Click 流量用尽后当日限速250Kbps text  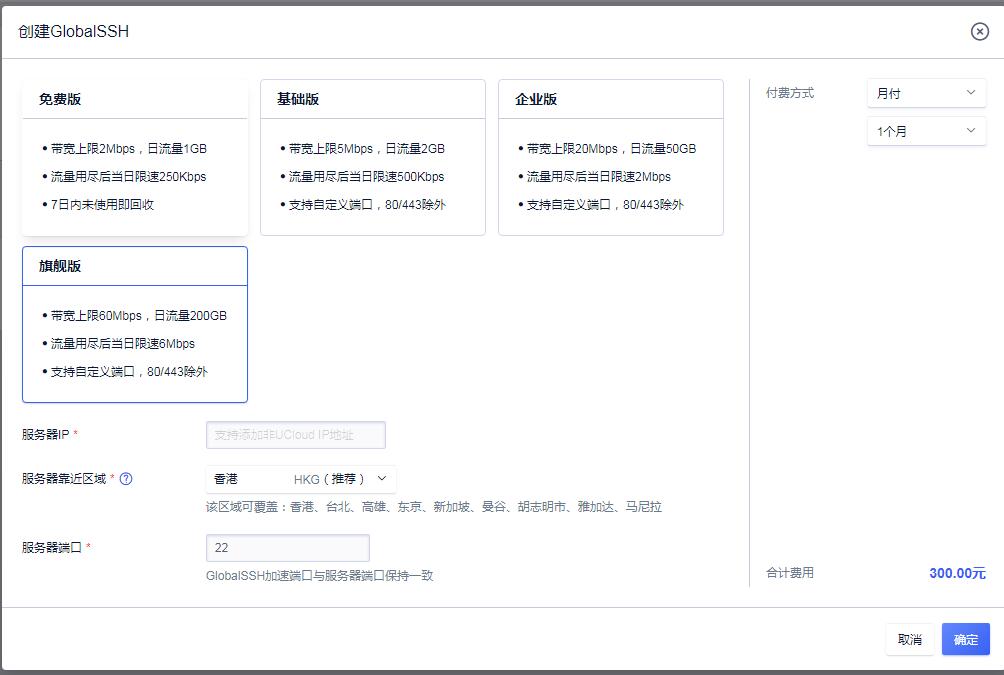[128, 177]
